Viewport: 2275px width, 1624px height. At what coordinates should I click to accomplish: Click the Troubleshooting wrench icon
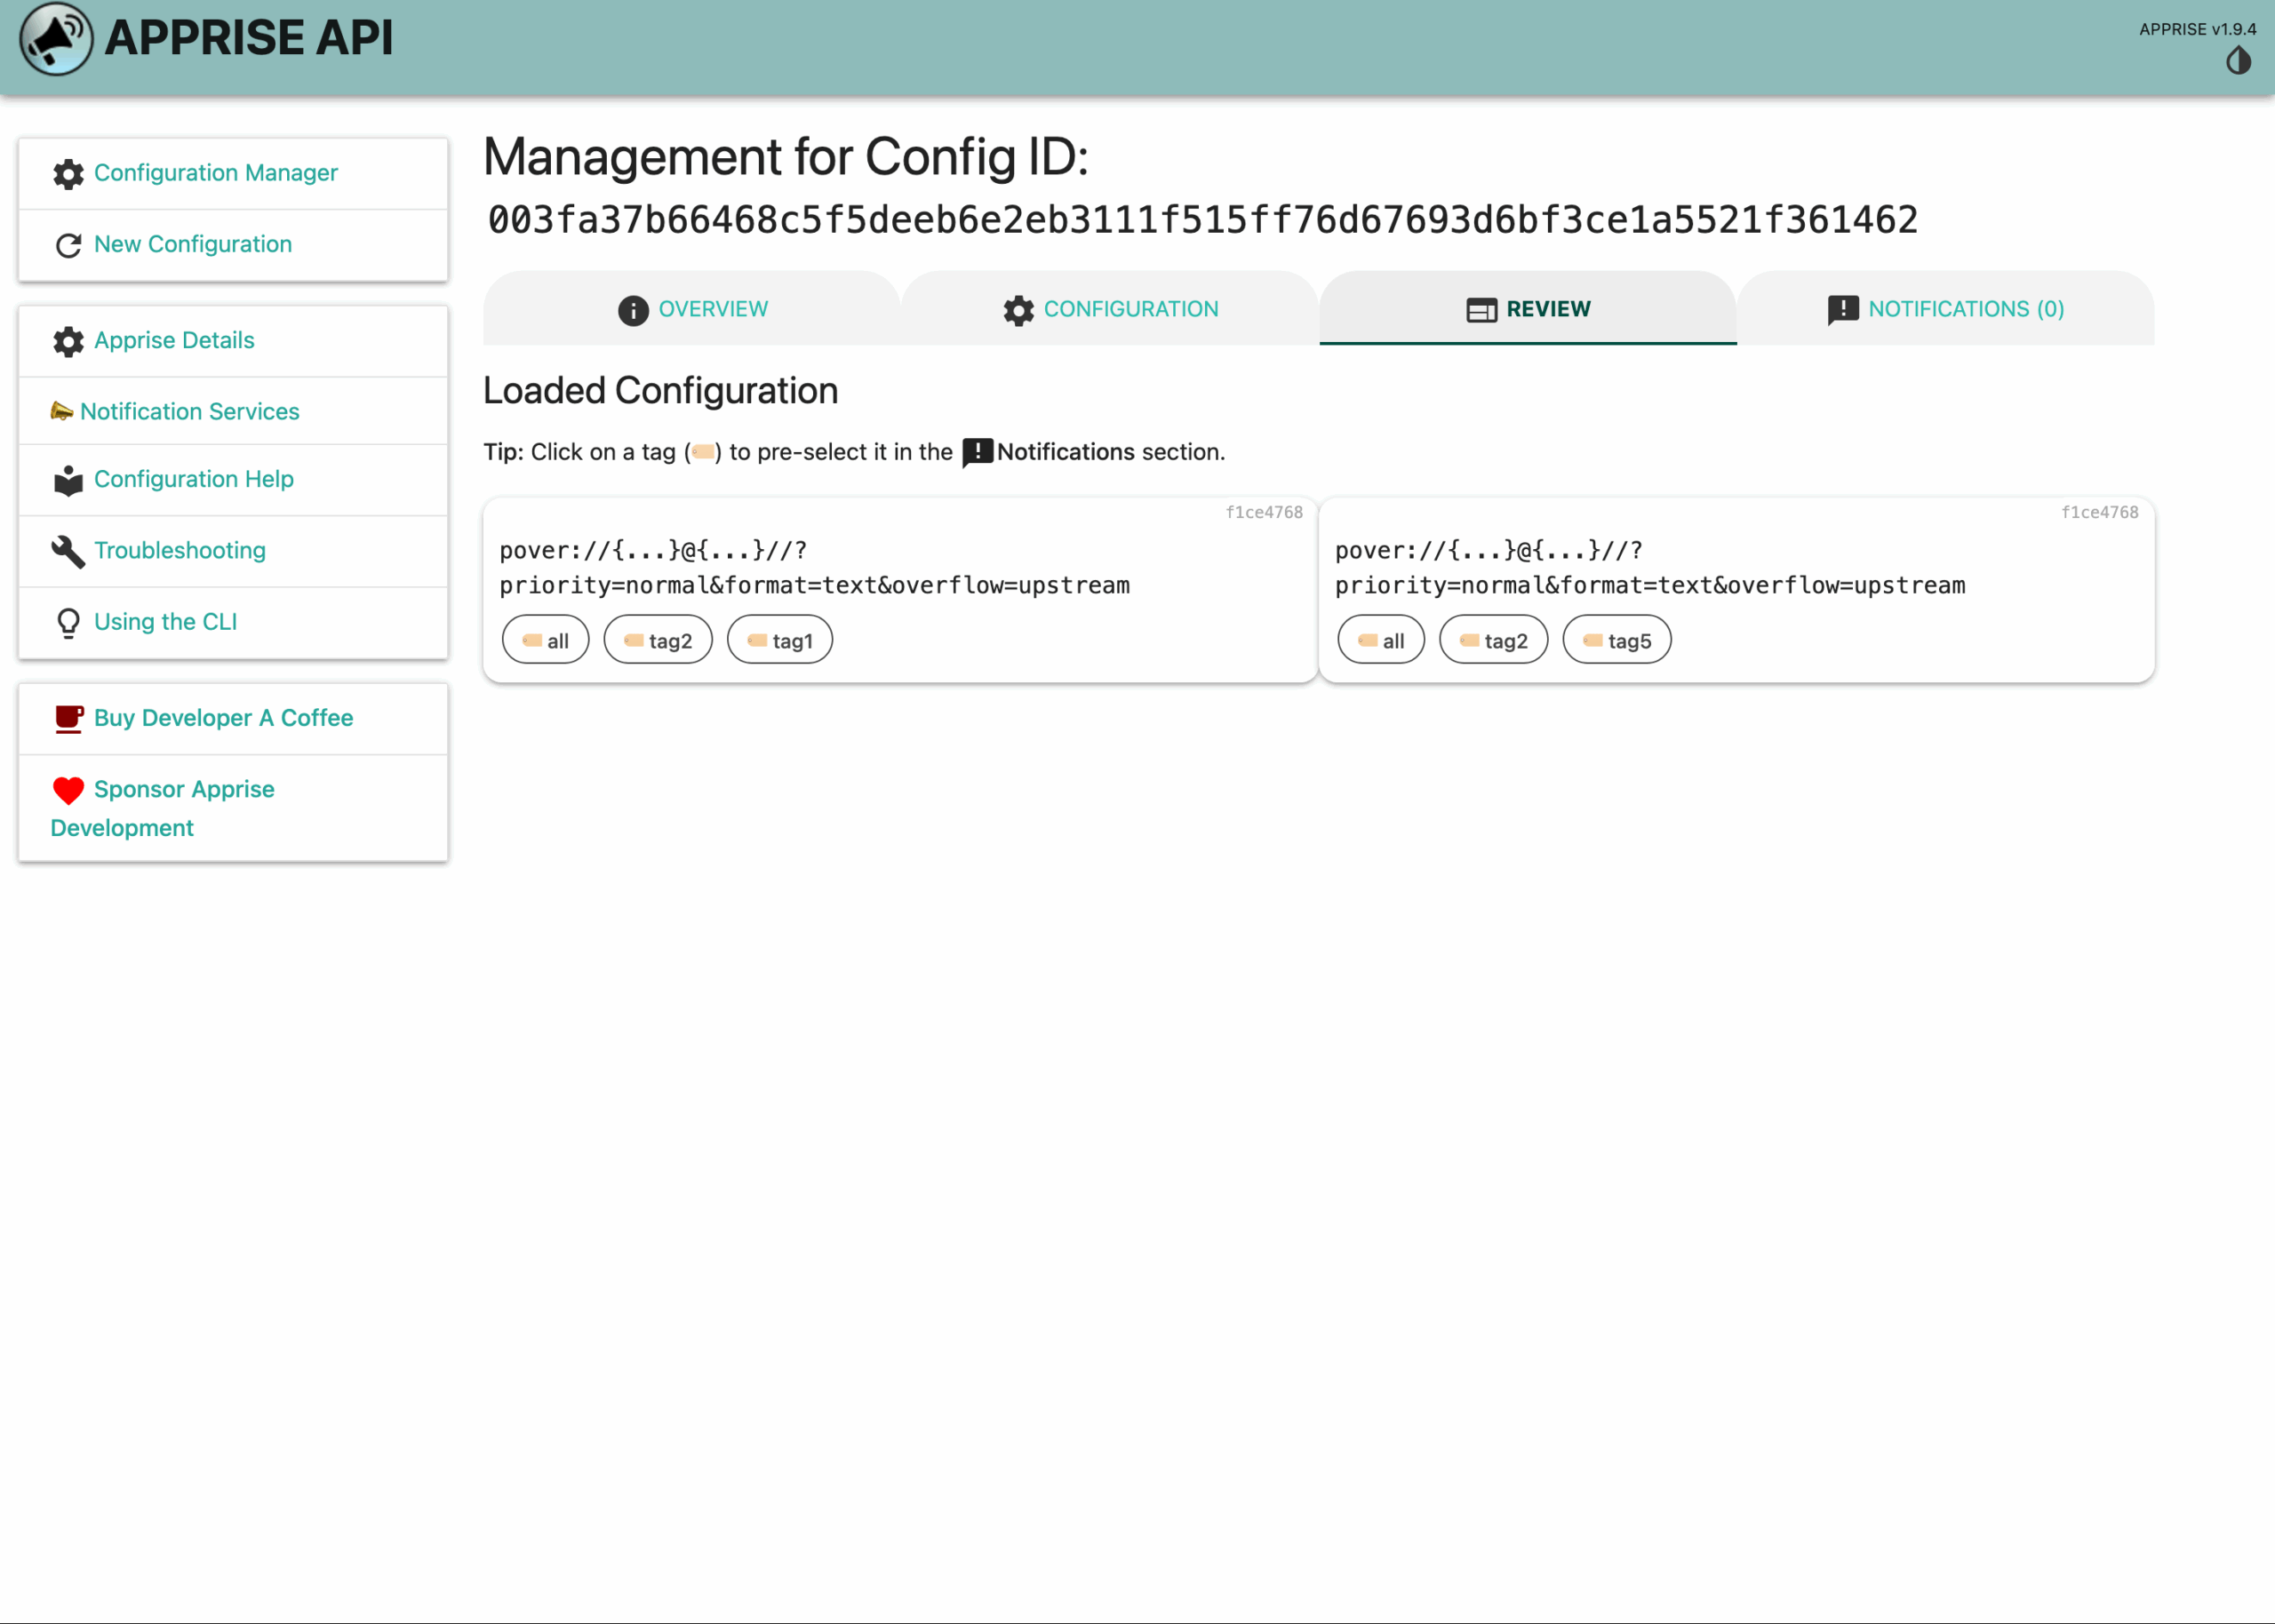coord(68,551)
